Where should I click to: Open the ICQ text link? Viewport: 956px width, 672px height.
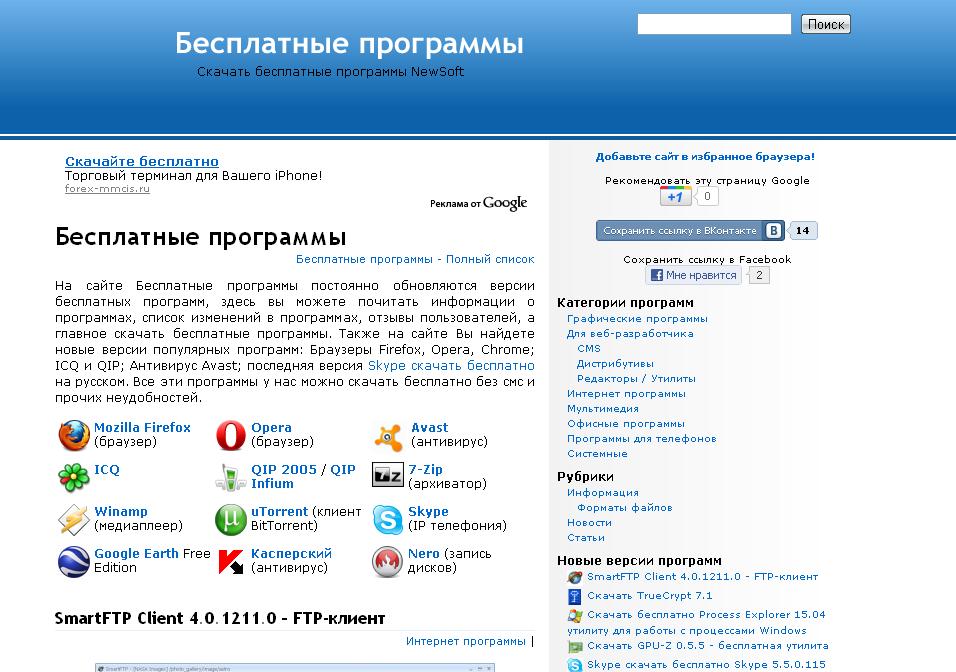click(x=107, y=470)
